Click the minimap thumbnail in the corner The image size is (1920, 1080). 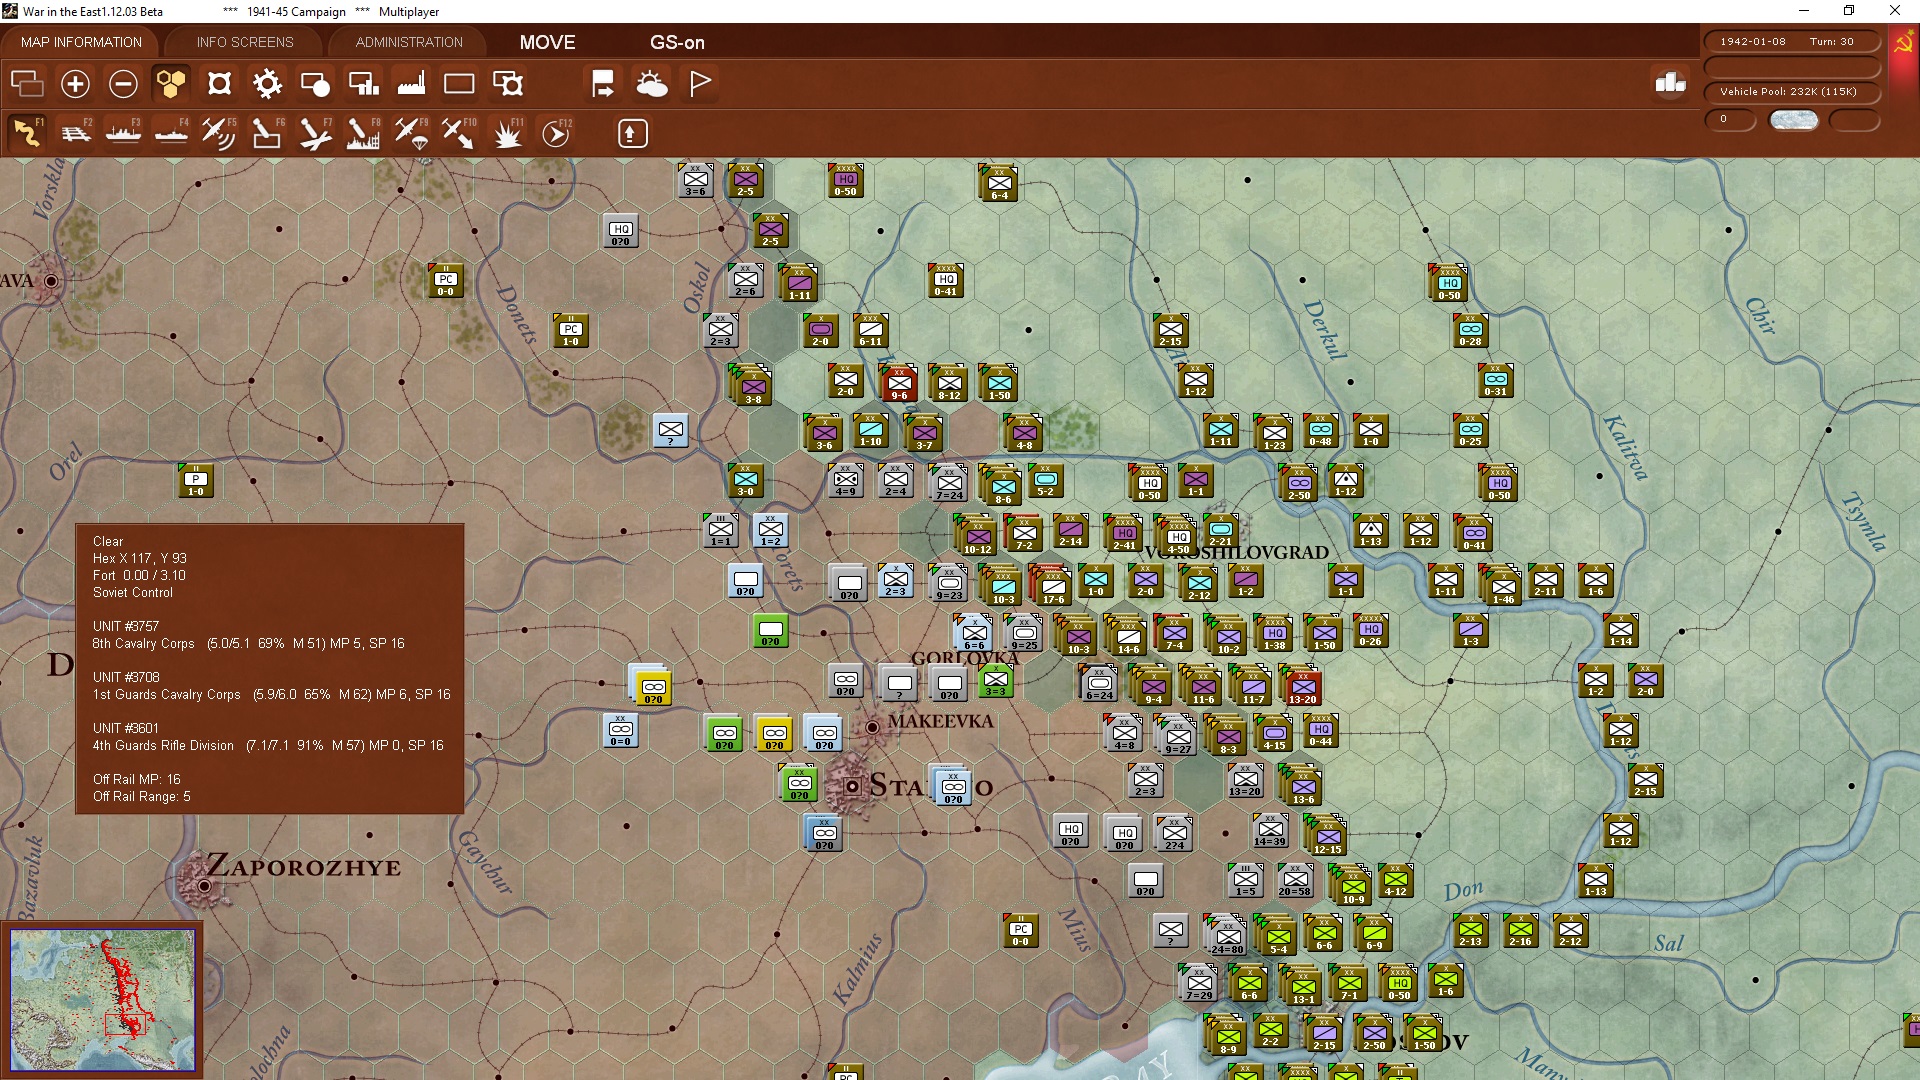point(103,999)
